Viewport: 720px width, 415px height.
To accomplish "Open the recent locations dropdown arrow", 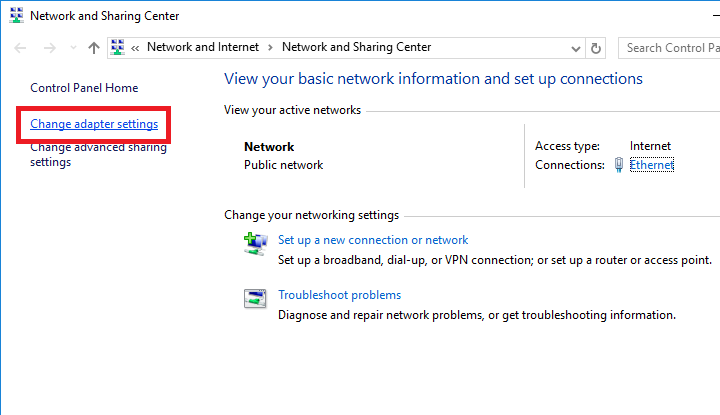I will (x=71, y=48).
